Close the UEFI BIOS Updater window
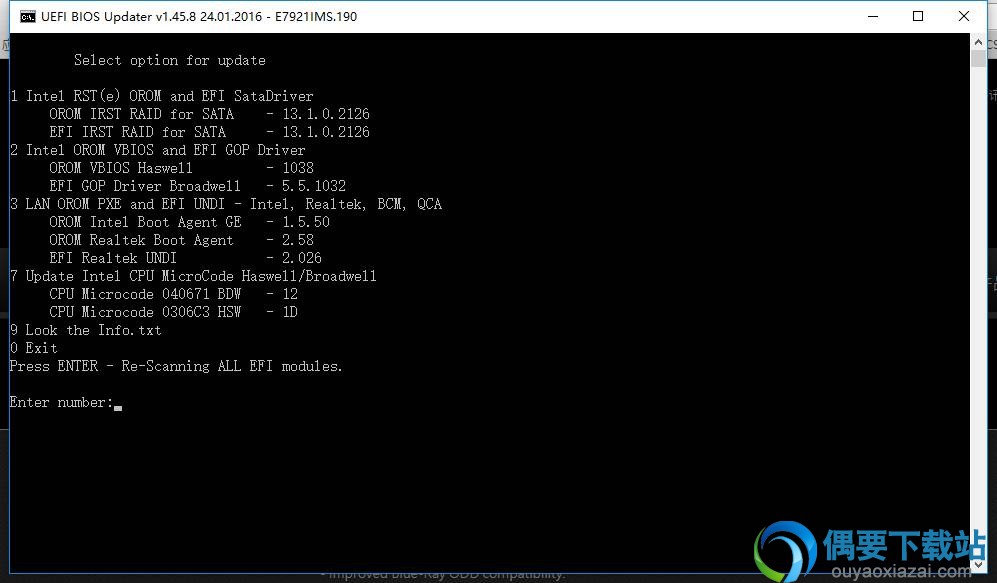Image resolution: width=997 pixels, height=583 pixels. (964, 17)
